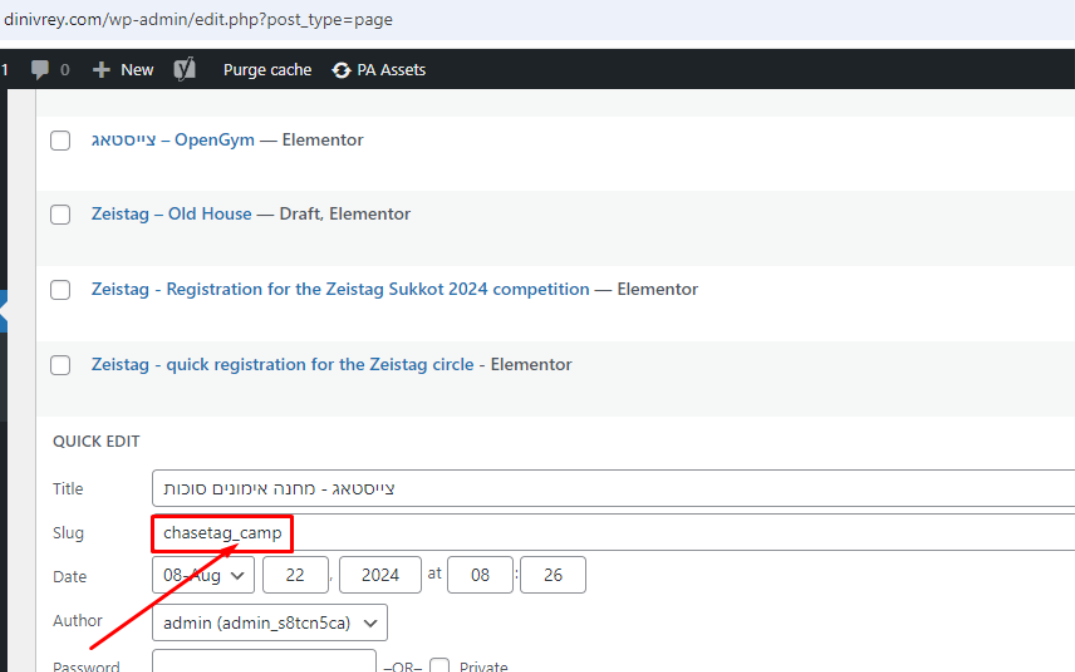Screen dimensions: 1075x672
Task: Click the Title input field
Action: (x=600, y=489)
